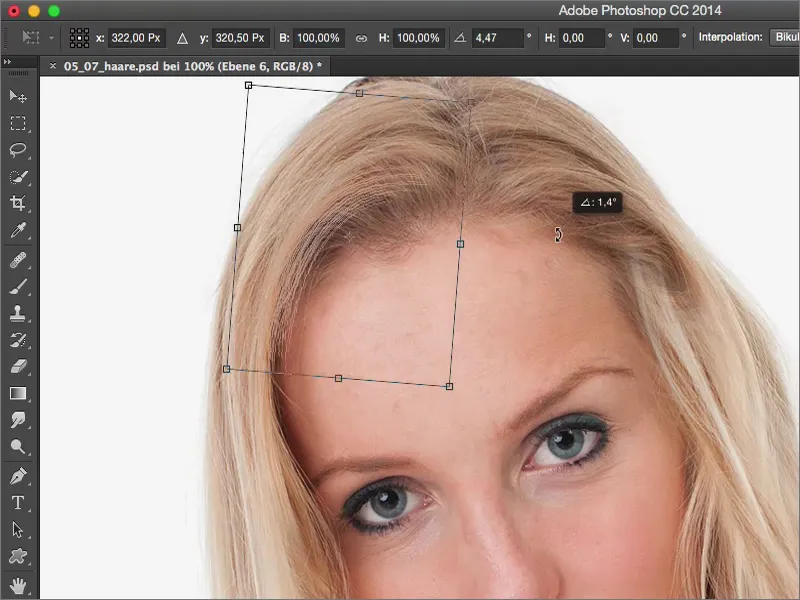800x600 pixels.
Task: Select the Eraser tool
Action: point(18,366)
